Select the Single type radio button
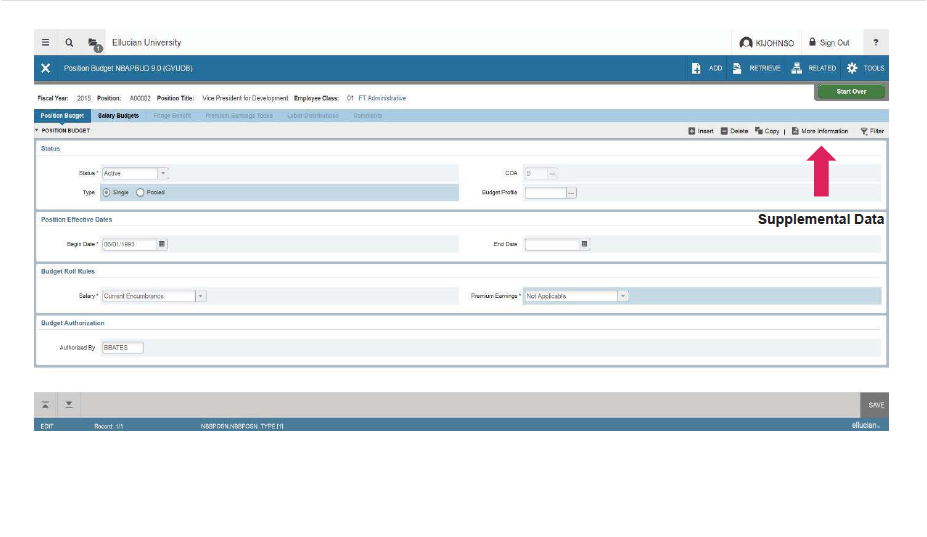The image size is (927, 537). point(107,192)
